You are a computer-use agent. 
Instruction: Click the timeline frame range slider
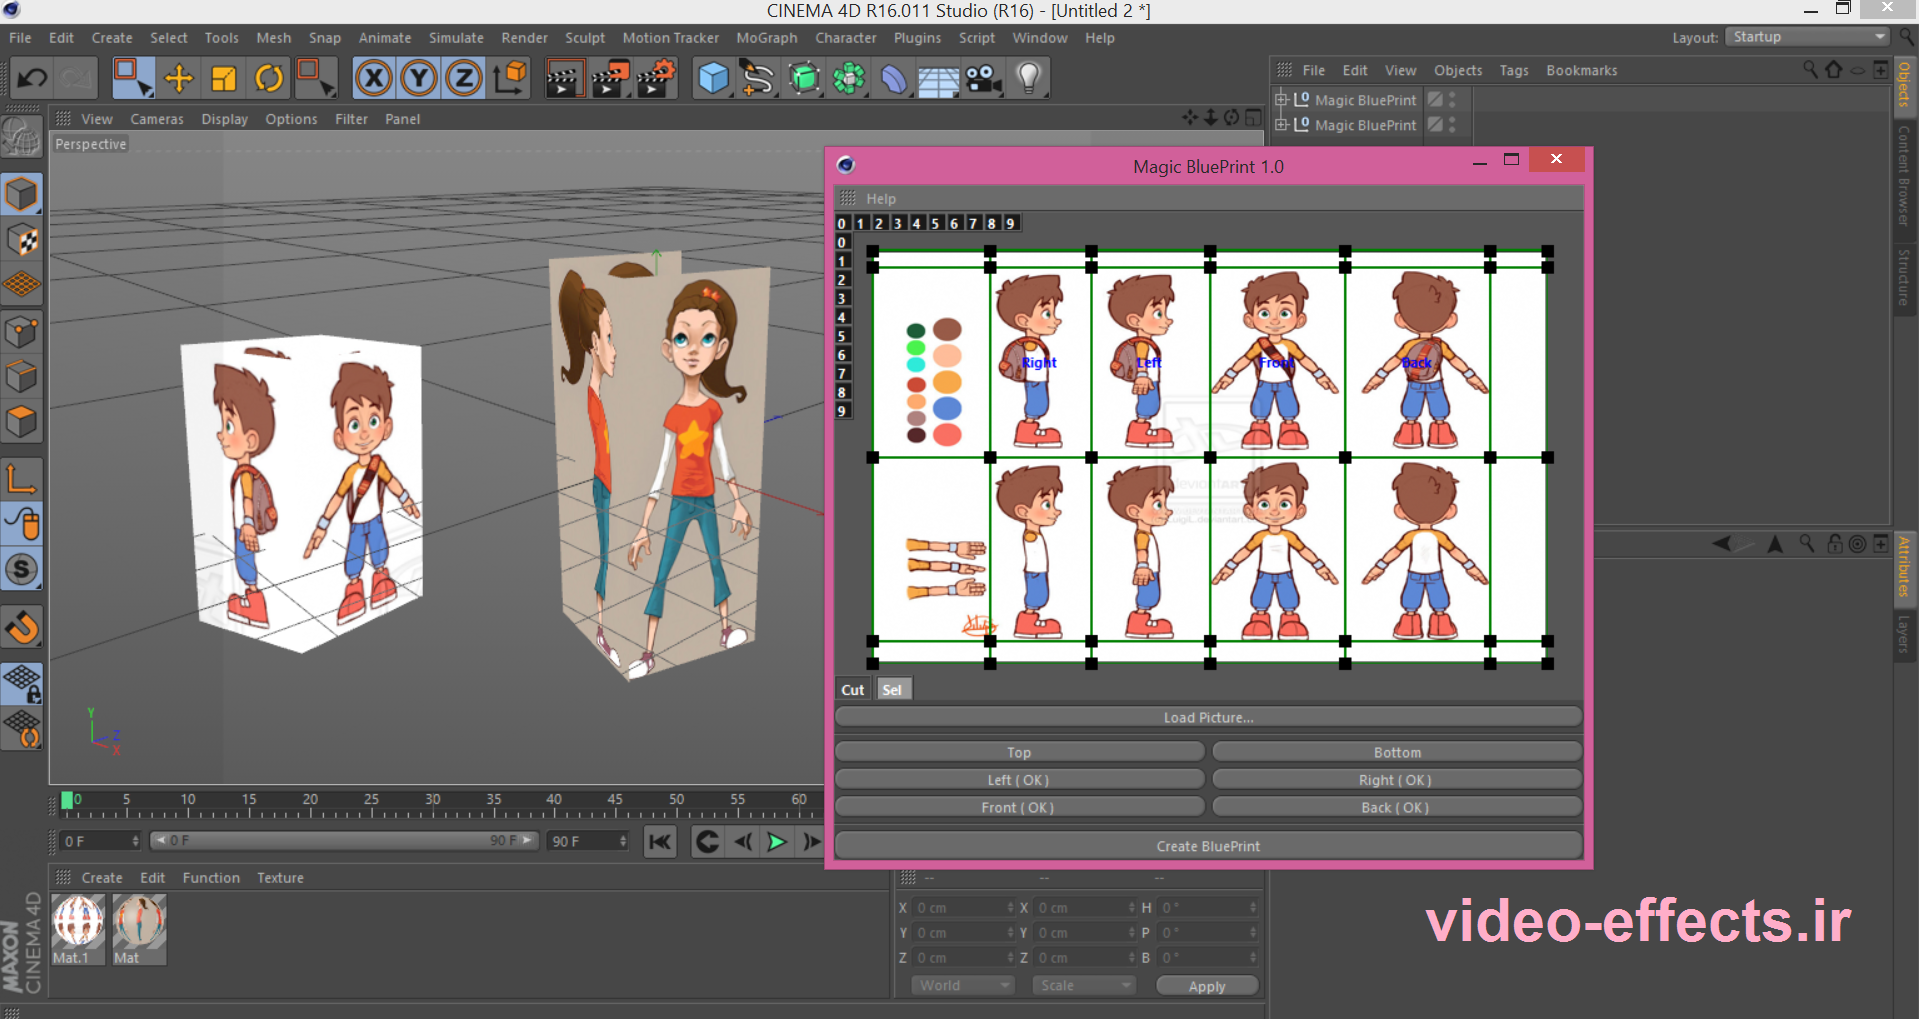pos(344,841)
